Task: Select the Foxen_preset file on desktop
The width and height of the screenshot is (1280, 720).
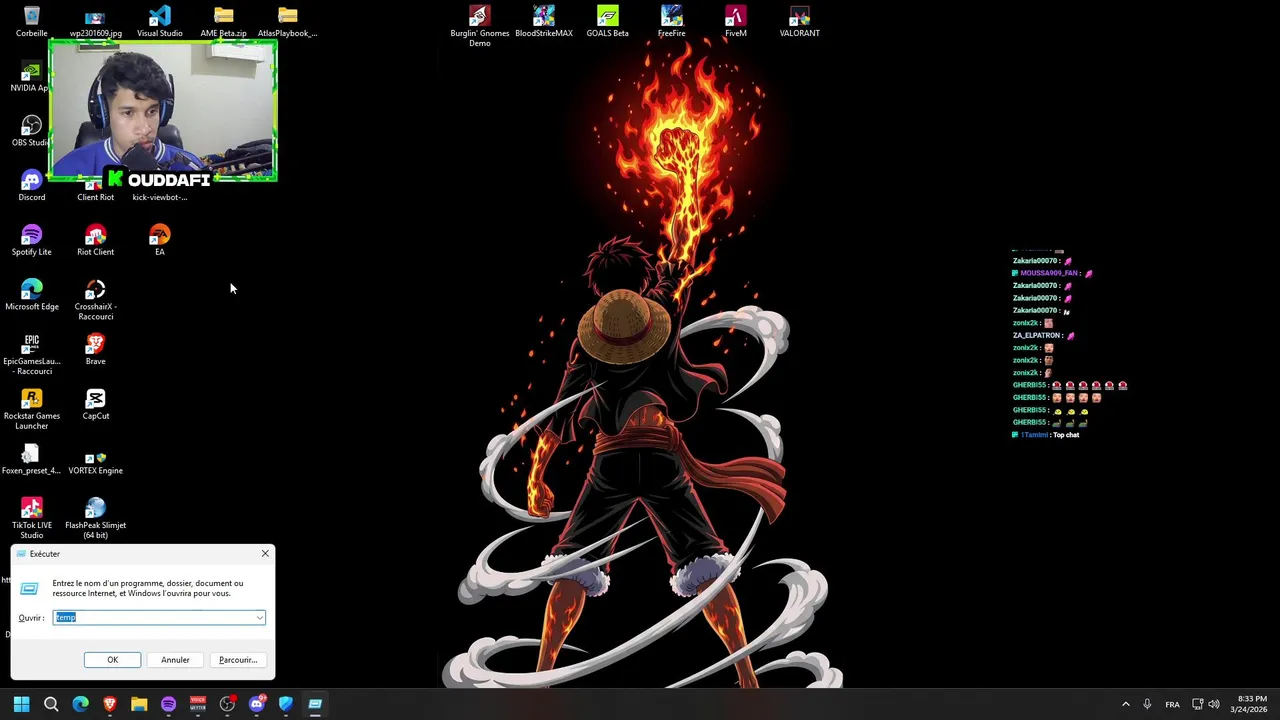Action: (31, 459)
